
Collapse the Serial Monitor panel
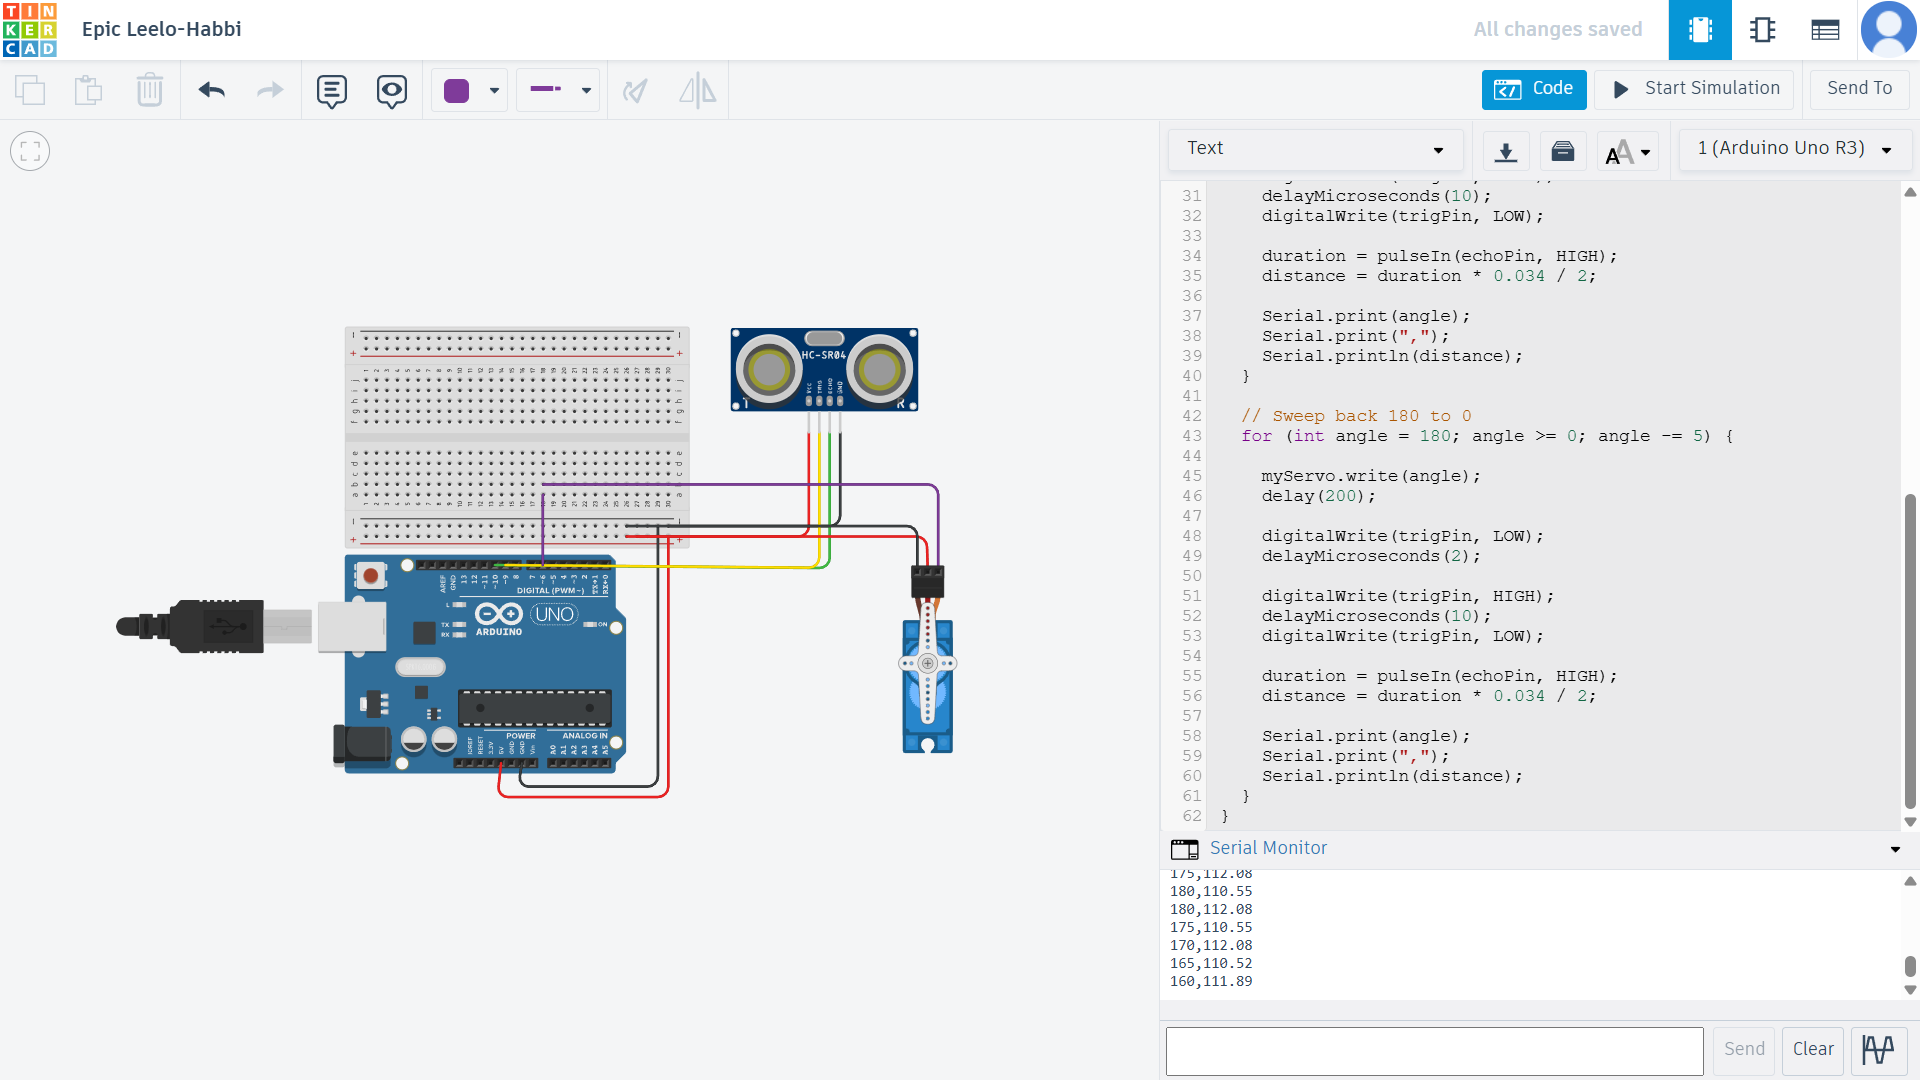click(x=1894, y=849)
